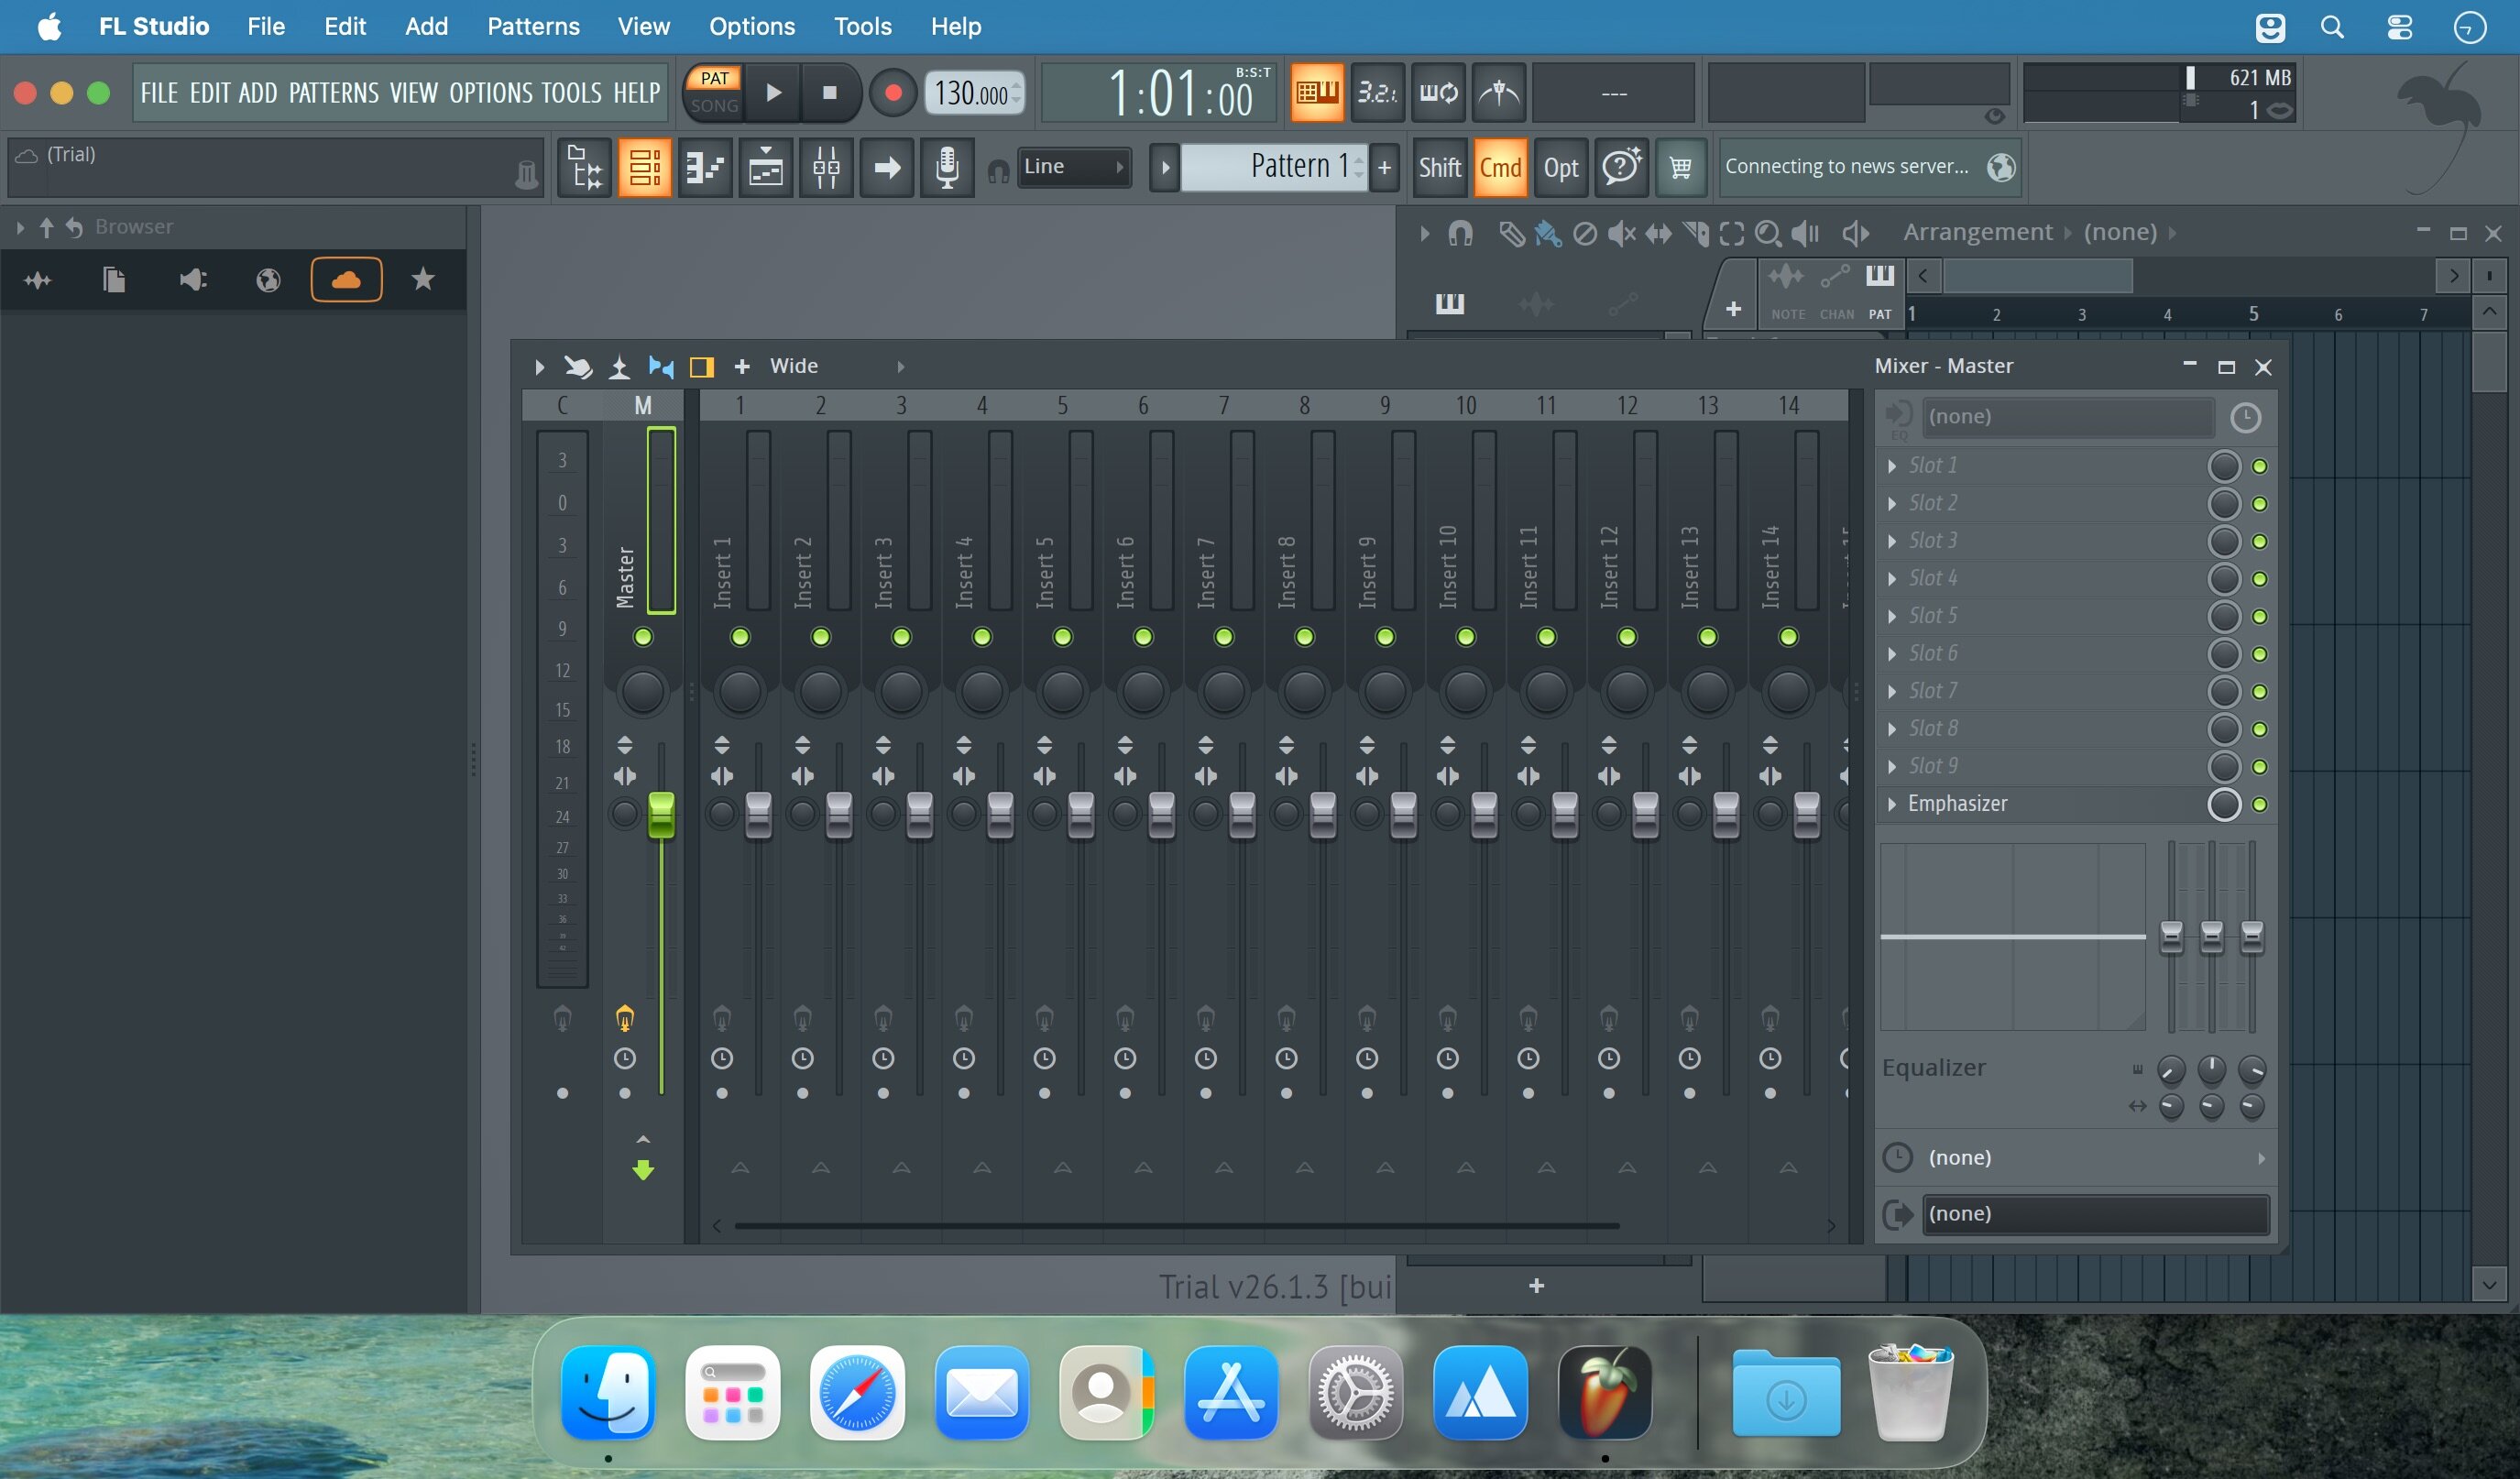Open the macOS View menu
2520x1479 pixels.
point(643,26)
